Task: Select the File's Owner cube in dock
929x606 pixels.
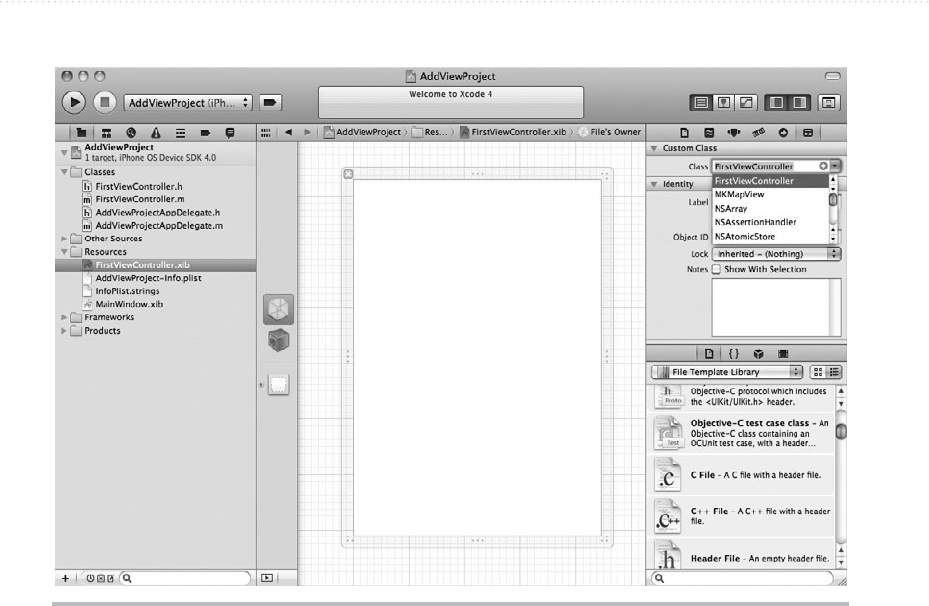Action: coord(278,309)
